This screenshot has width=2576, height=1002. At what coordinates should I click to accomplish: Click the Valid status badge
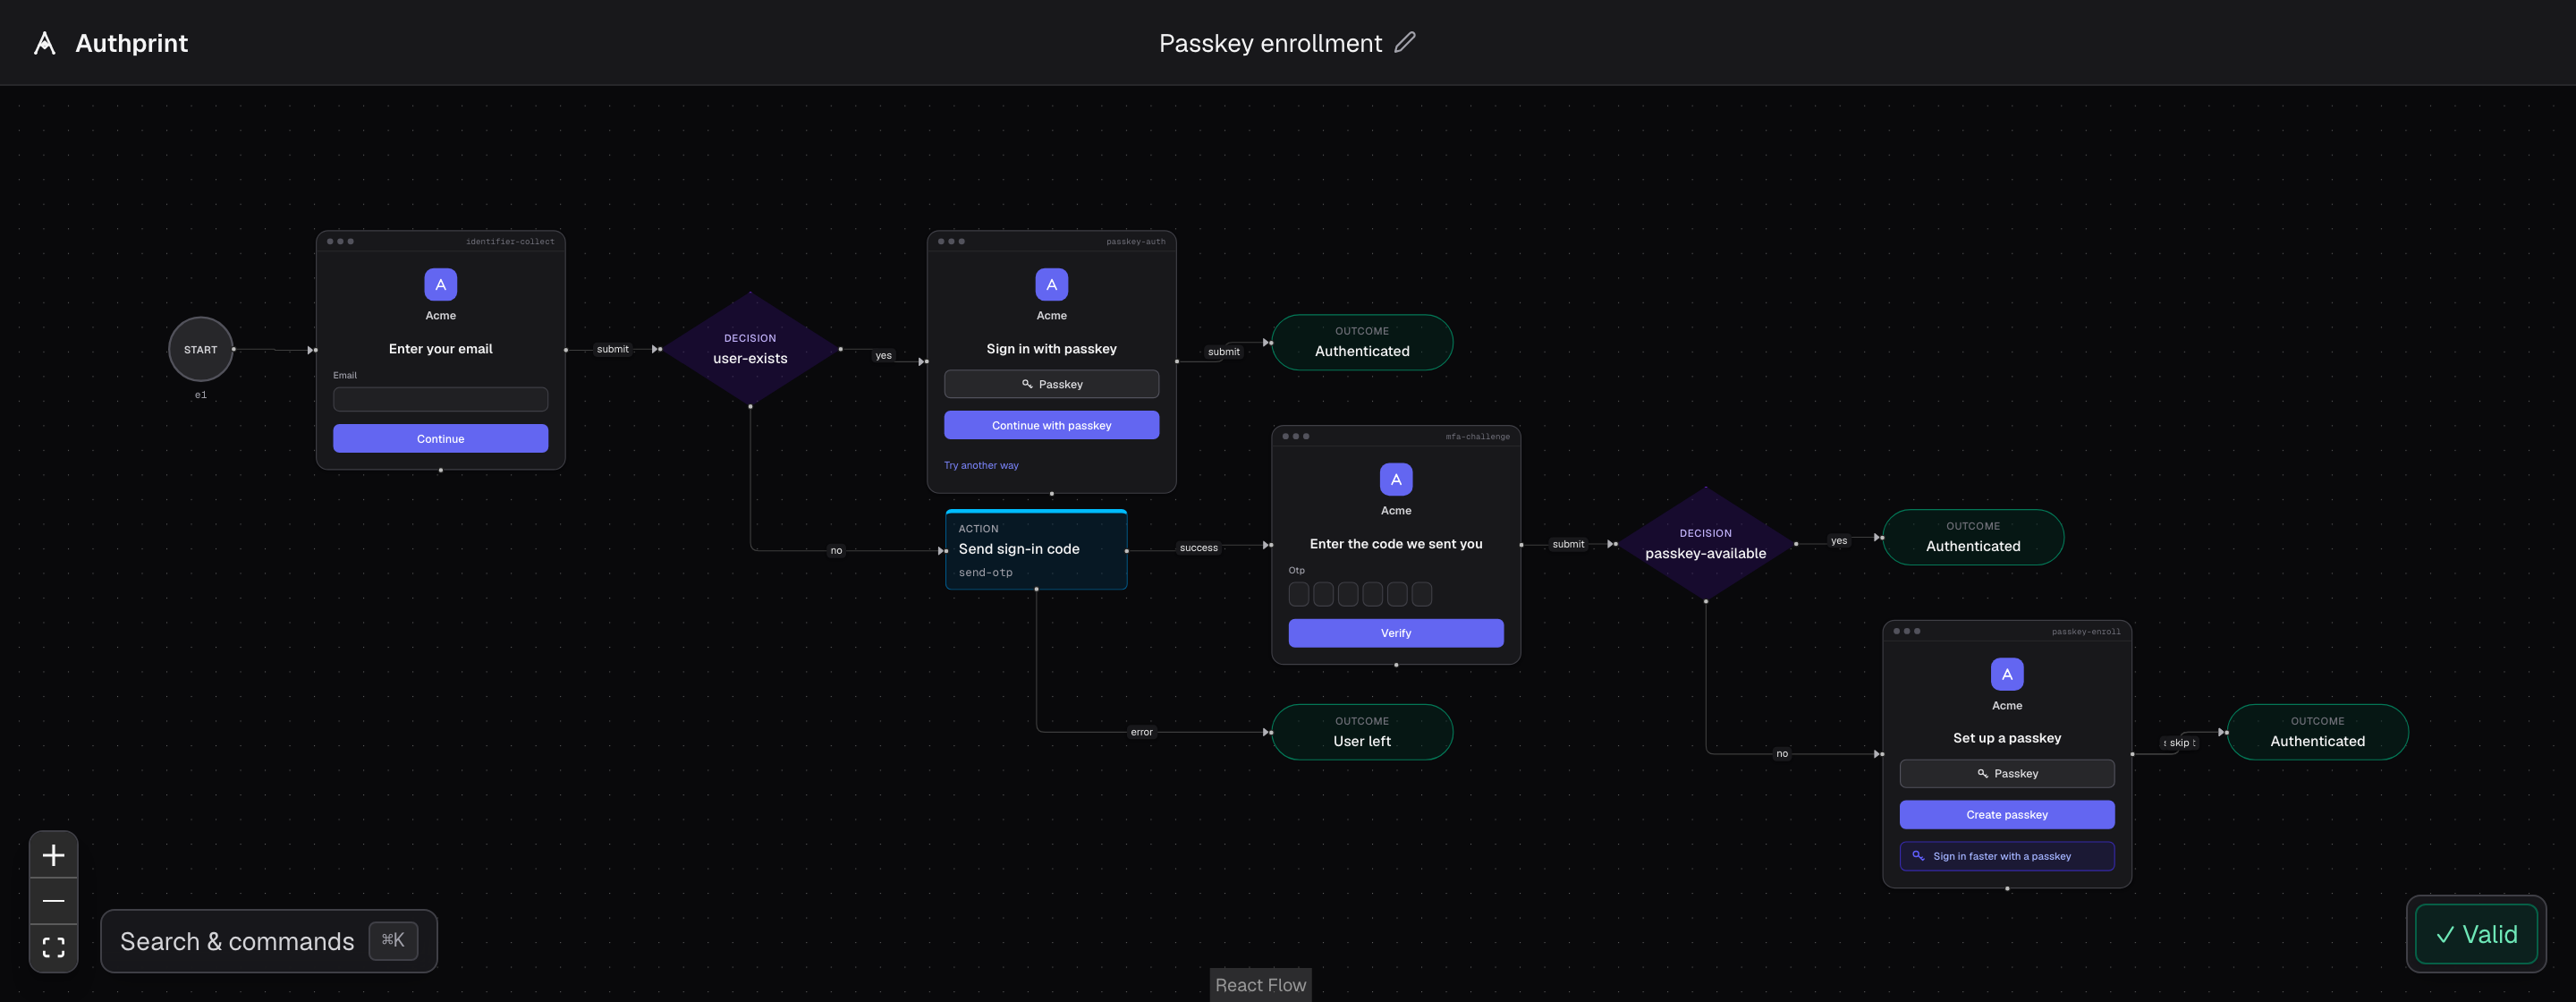tap(2476, 934)
